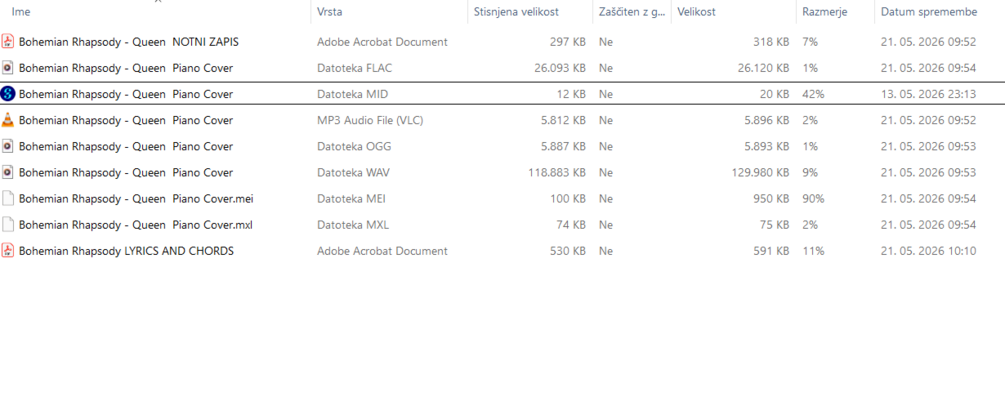Select the Piano Cover.mei file name

pyautogui.click(x=136, y=199)
